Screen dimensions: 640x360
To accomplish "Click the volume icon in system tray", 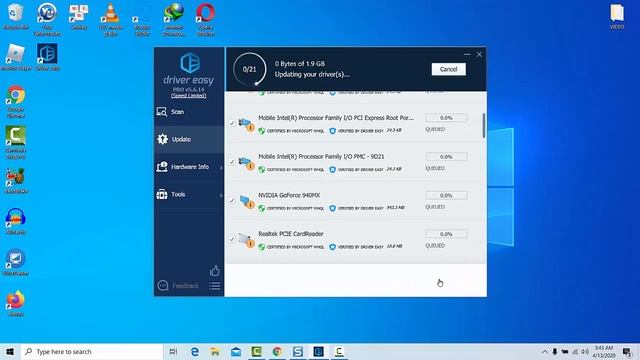I will click(585, 351).
